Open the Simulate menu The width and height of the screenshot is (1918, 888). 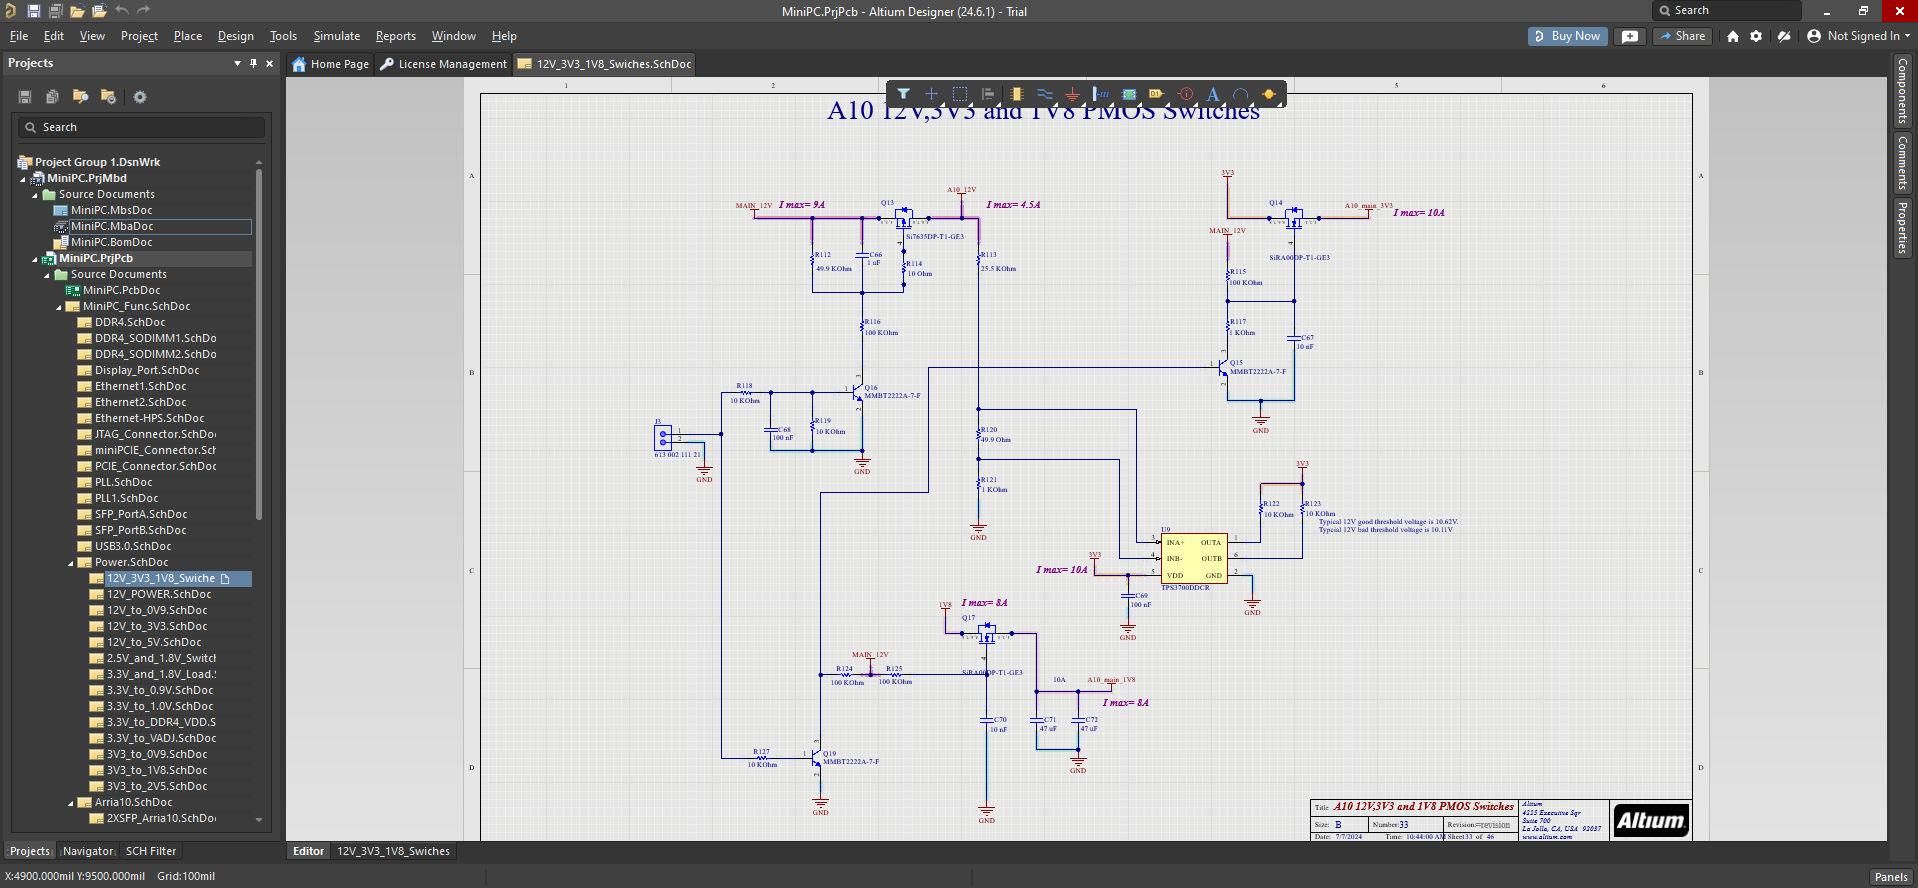336,36
